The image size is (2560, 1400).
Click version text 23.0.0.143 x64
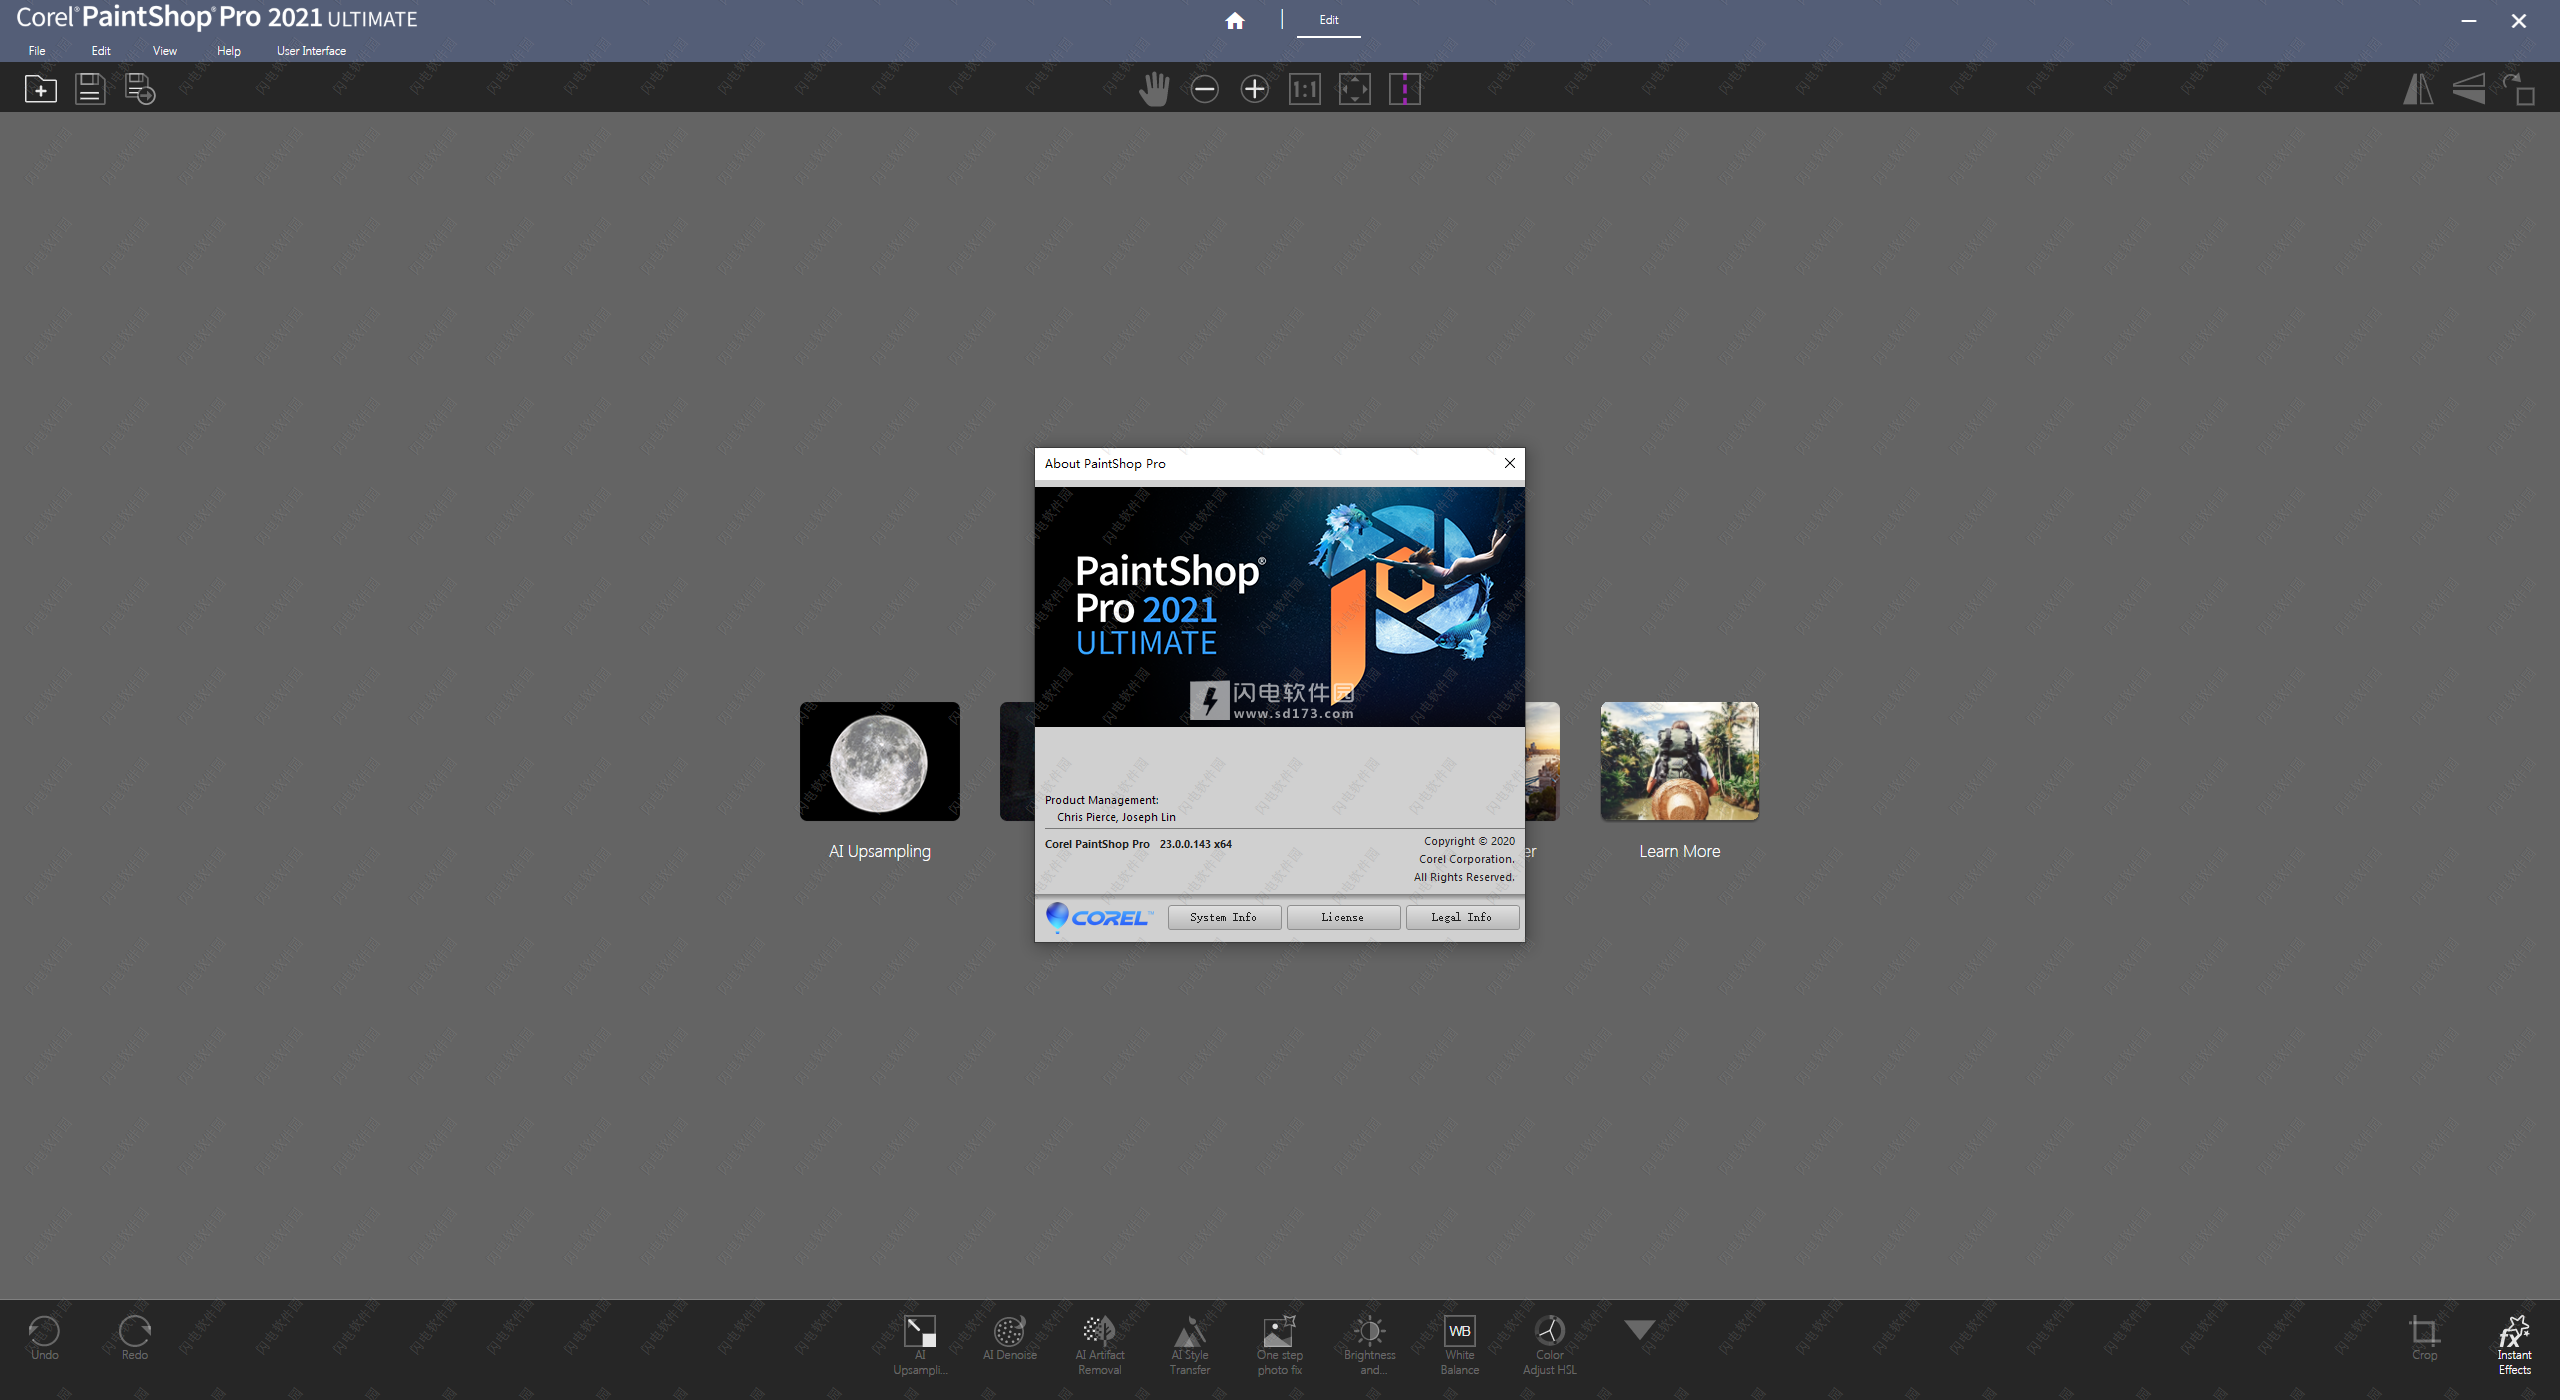[1196, 844]
